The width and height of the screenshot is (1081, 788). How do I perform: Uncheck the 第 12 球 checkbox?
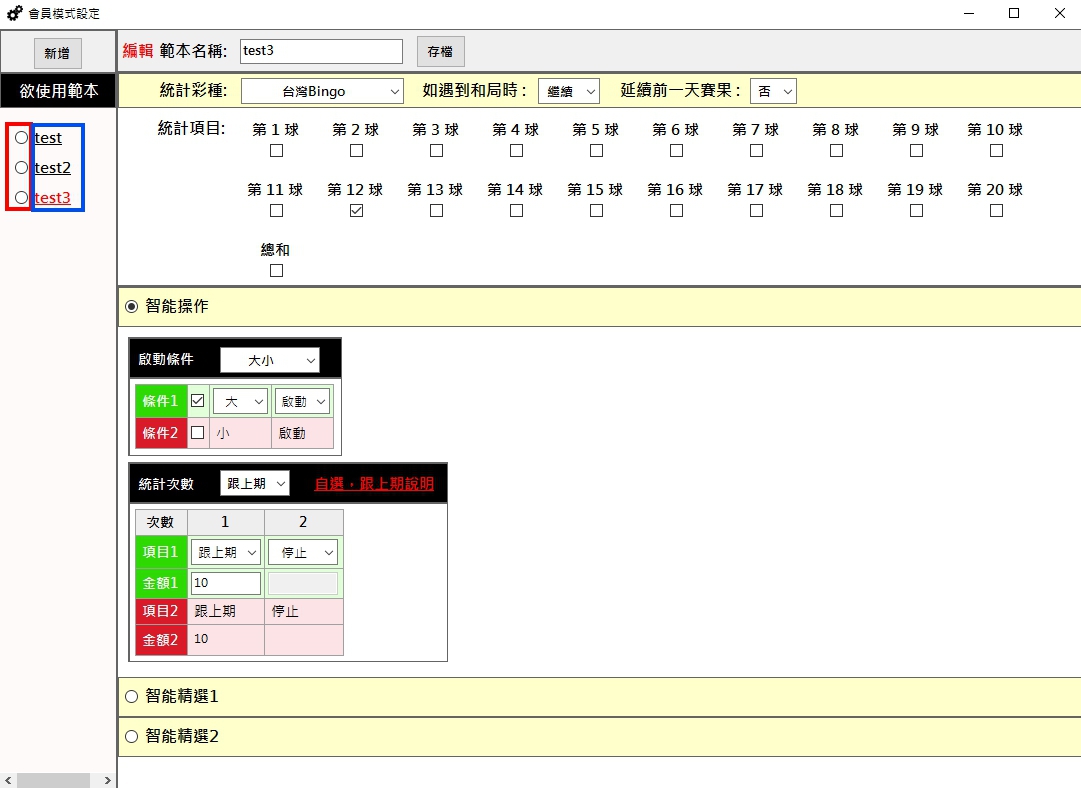pos(357,211)
